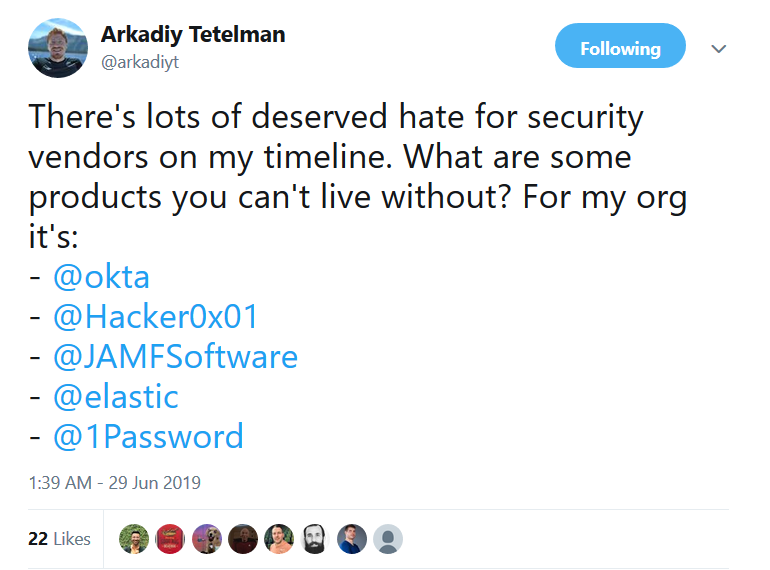Click the dog photo liker avatar

click(x=206, y=539)
